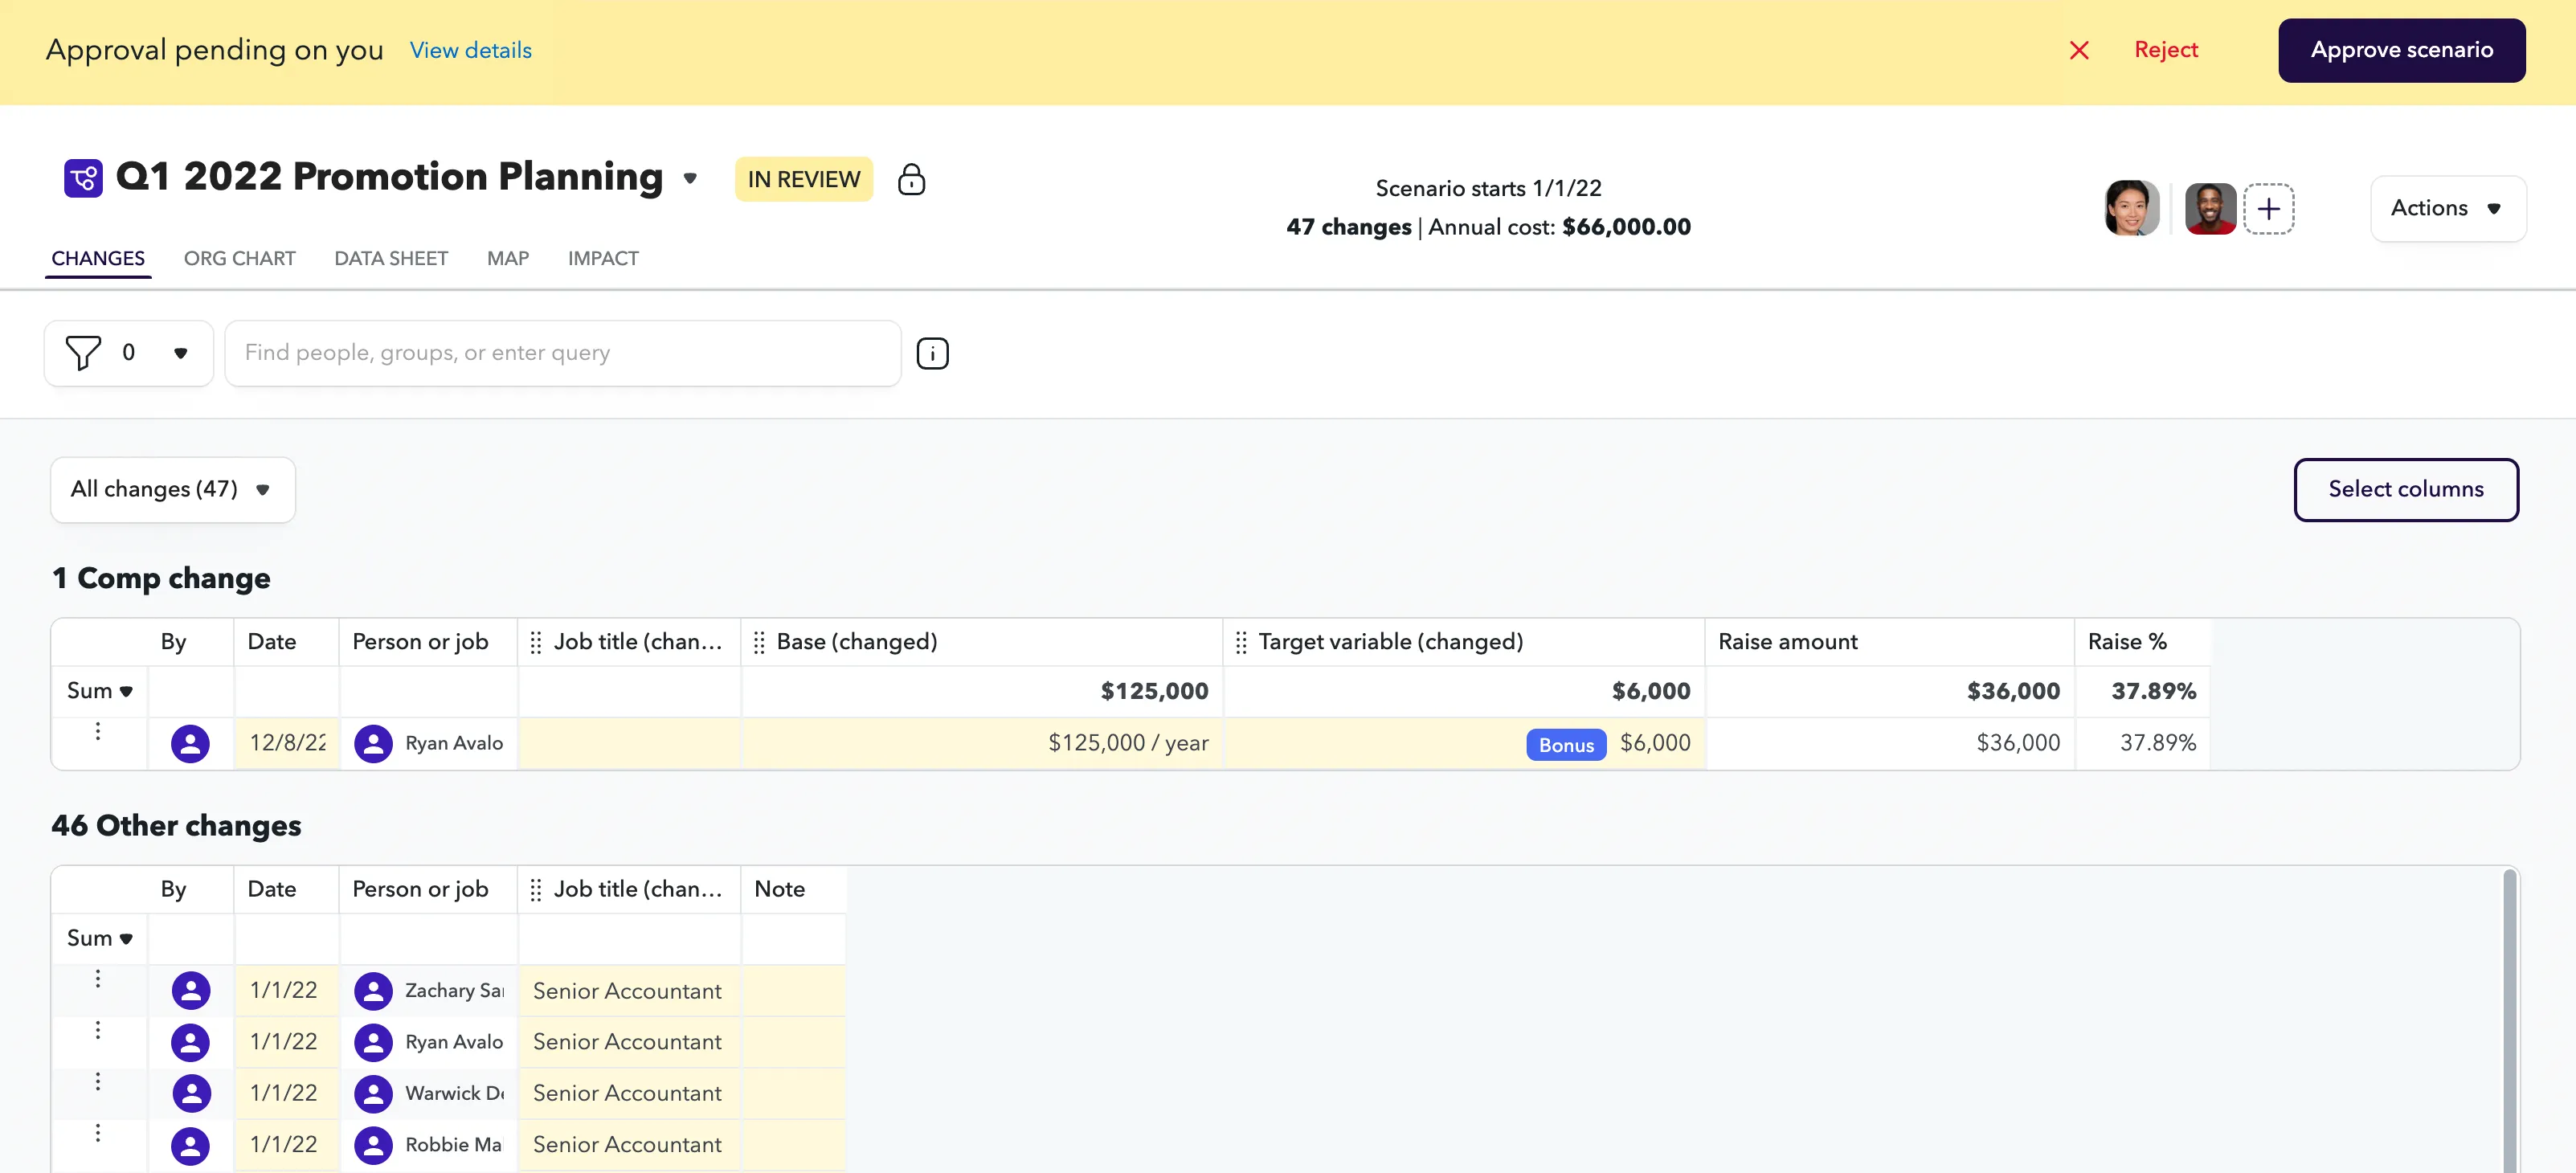Click View details link
This screenshot has height=1173, width=2576.
point(470,50)
